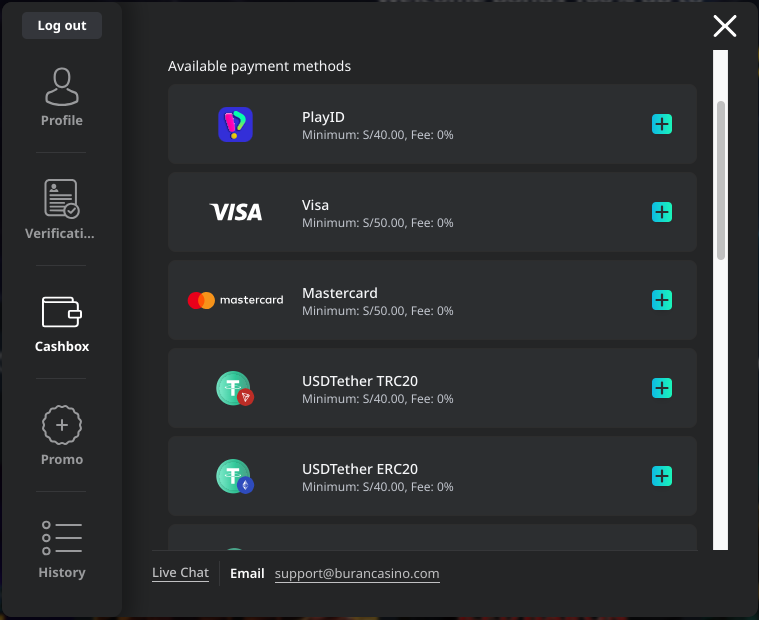Close the cashbox dialog with X
The image size is (759, 620).
725,26
